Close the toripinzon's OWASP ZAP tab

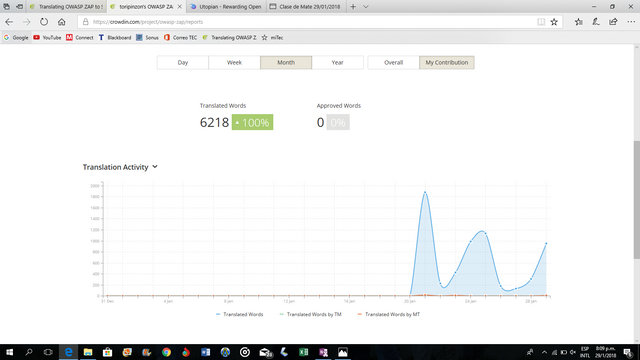180,7
